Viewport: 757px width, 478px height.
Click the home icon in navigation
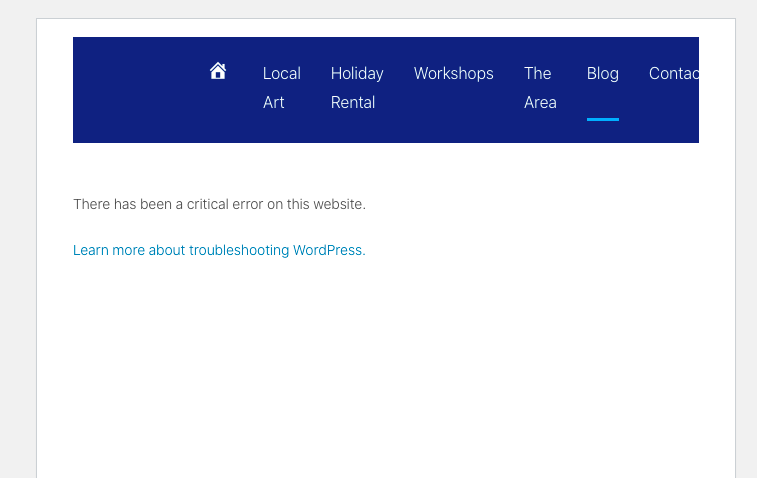pyautogui.click(x=218, y=71)
